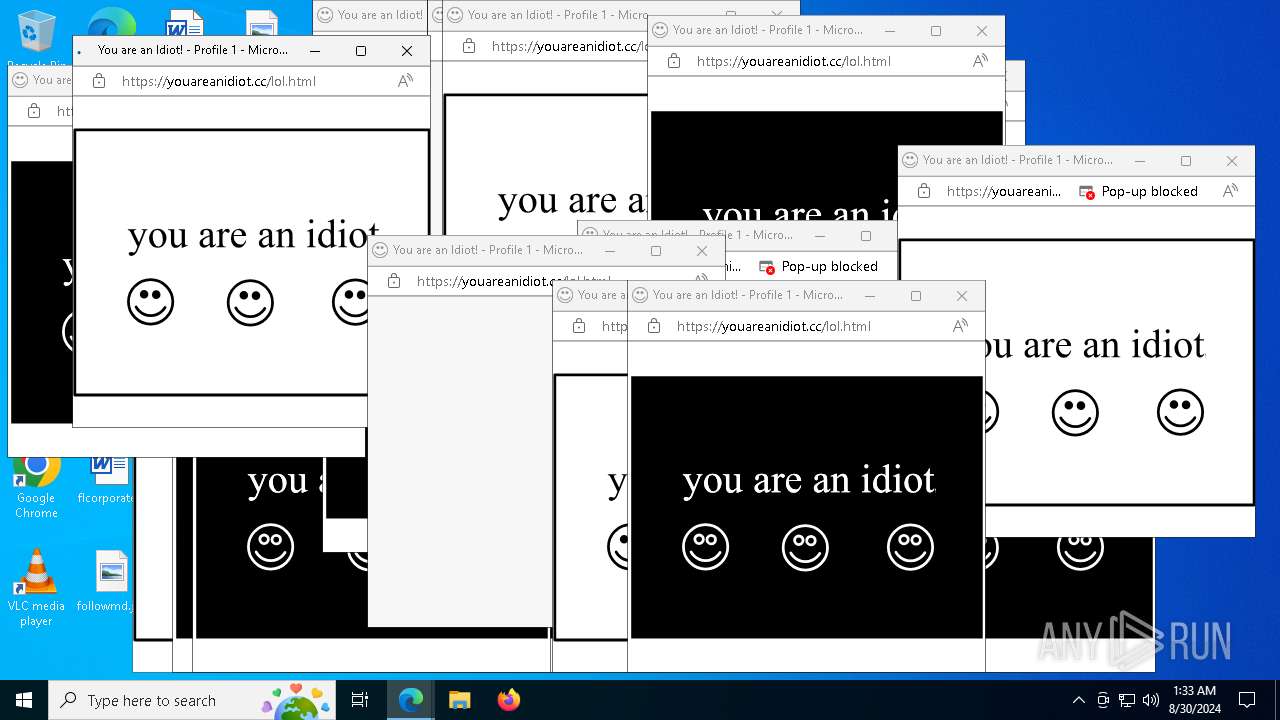1280x720 pixels.
Task: Click 'you are an idiot' text in the active white window
Action: pyautogui.click(x=254, y=234)
